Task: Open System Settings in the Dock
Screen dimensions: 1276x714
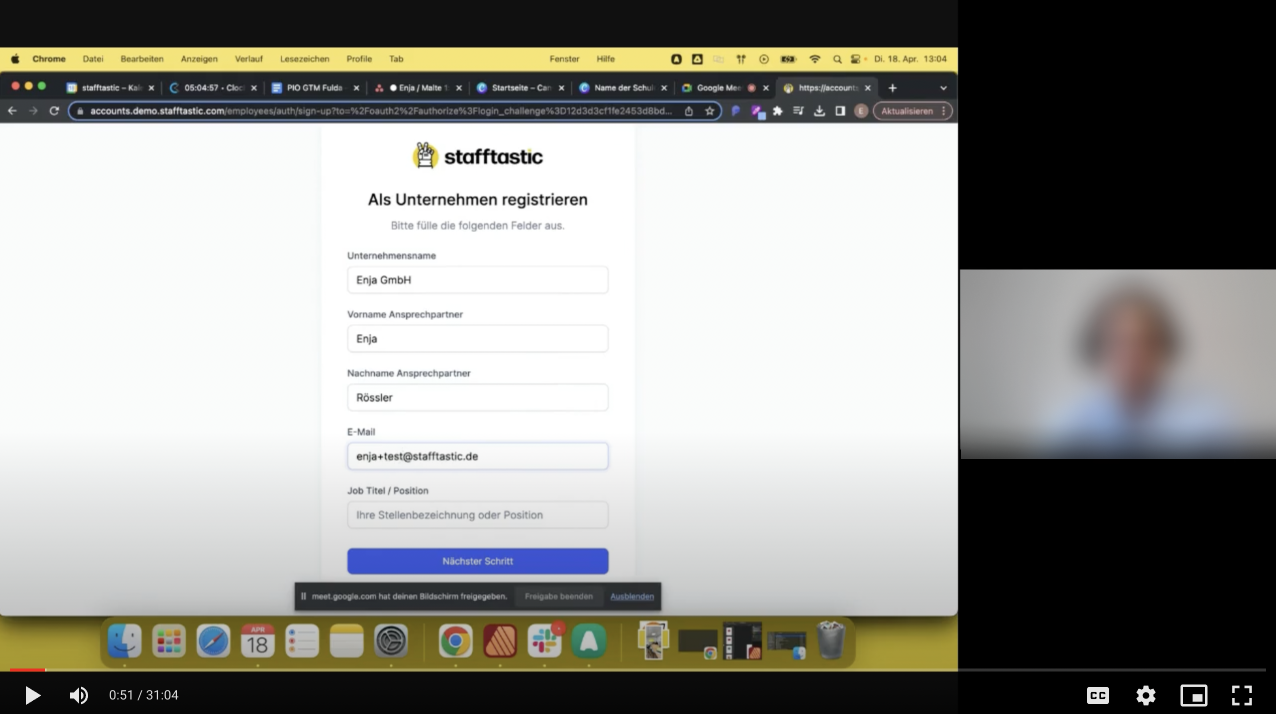Action: 391,641
